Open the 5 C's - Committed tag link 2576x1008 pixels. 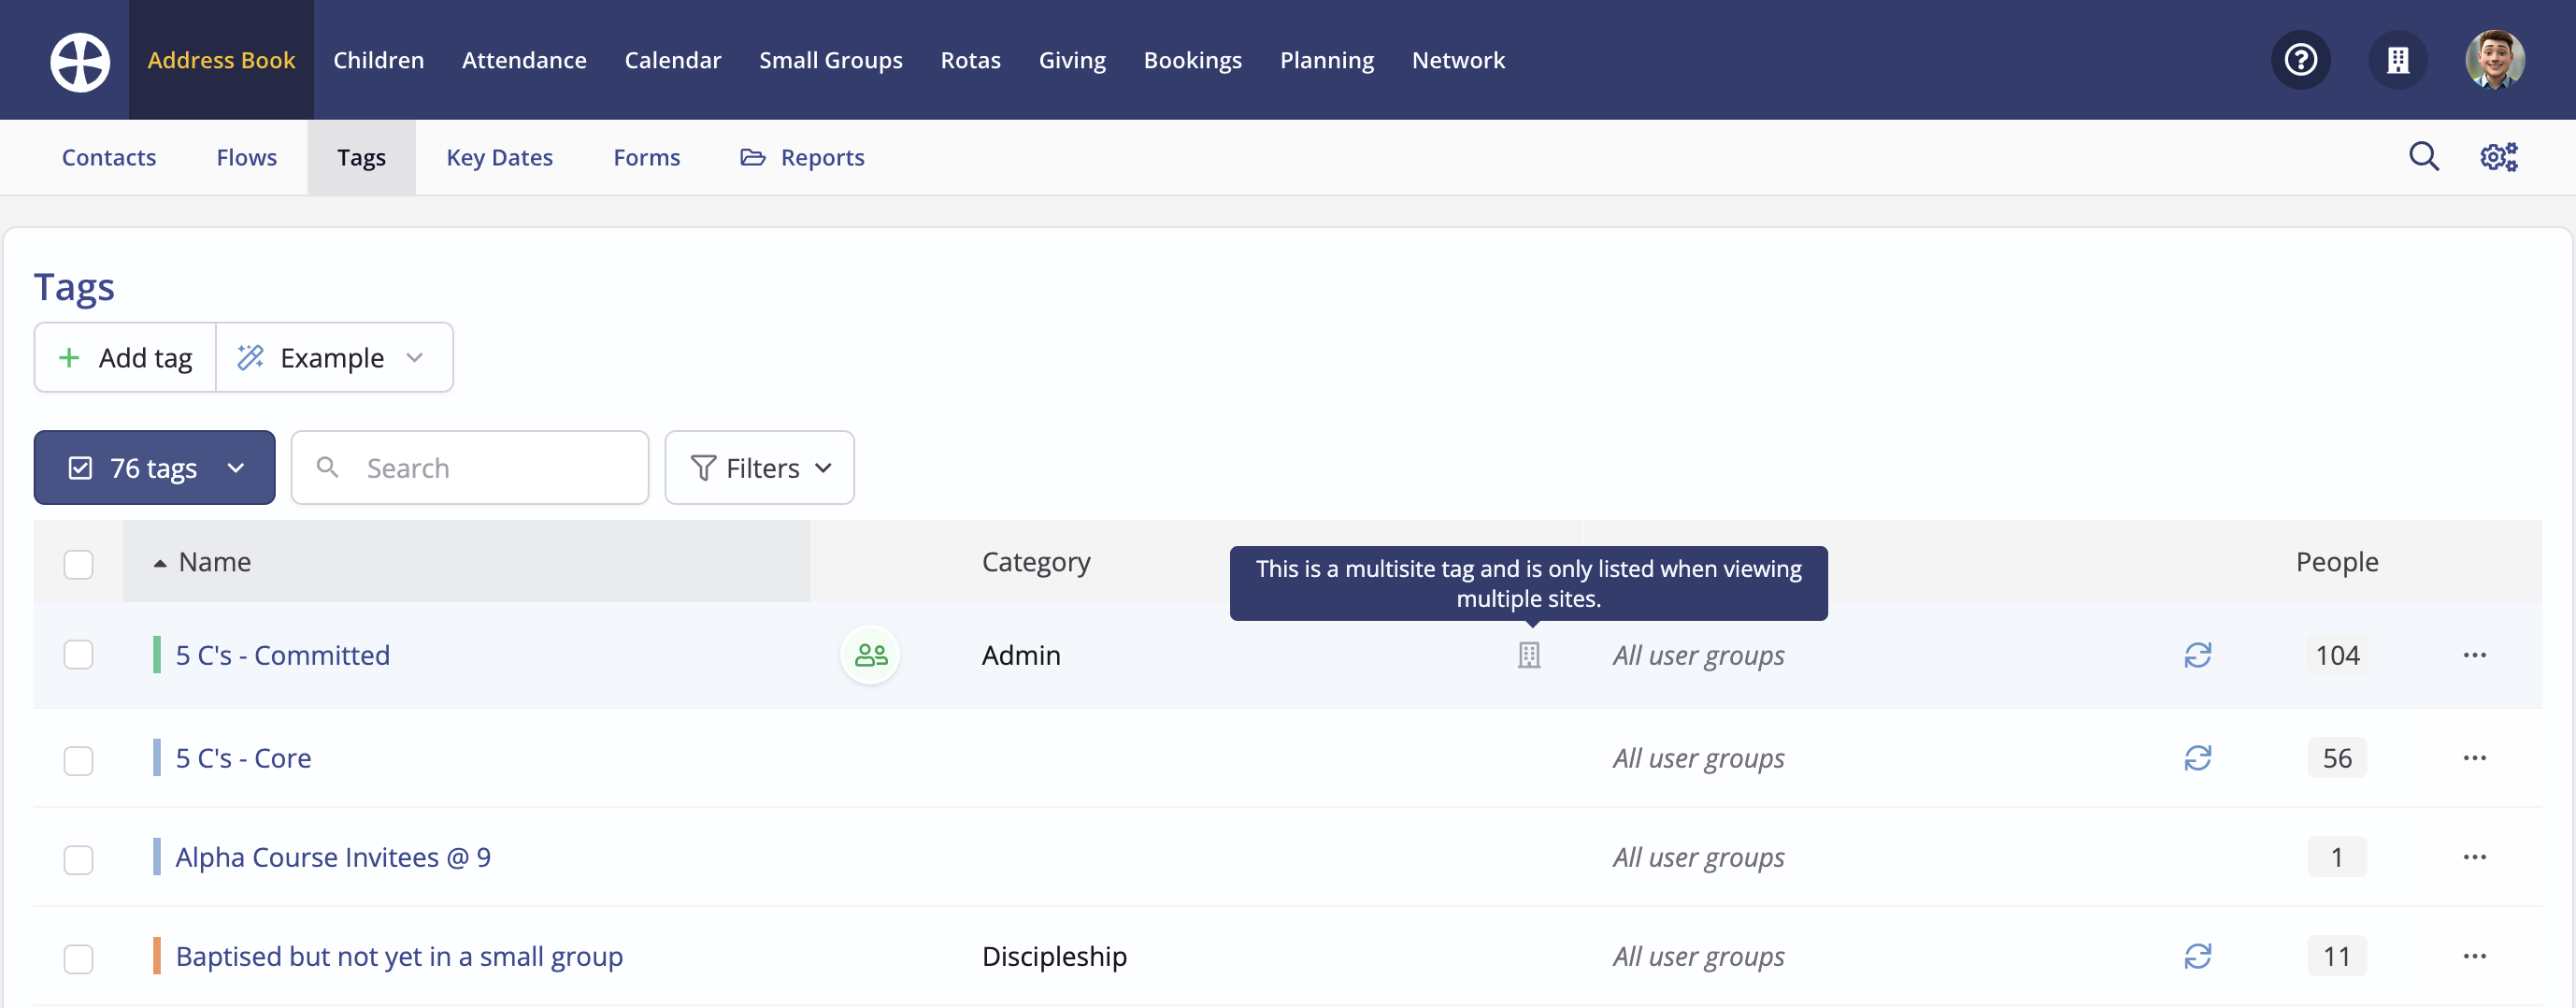click(282, 655)
